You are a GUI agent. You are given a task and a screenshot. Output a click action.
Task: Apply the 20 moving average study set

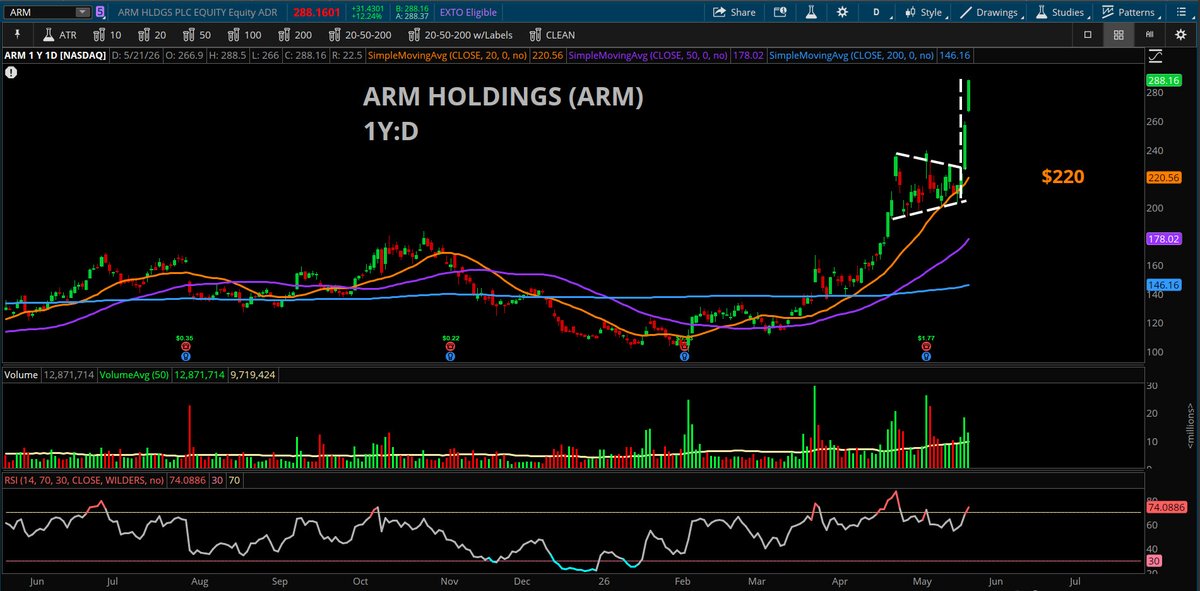(x=151, y=34)
